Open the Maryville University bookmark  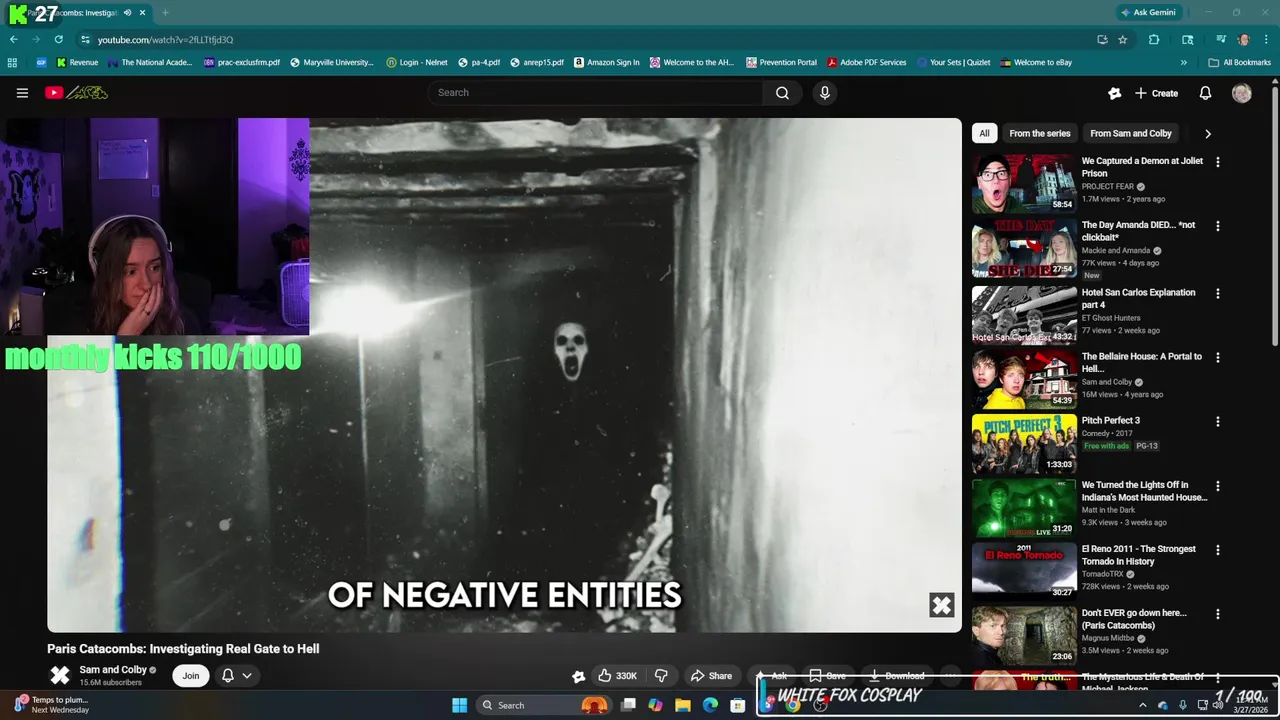coord(331,62)
